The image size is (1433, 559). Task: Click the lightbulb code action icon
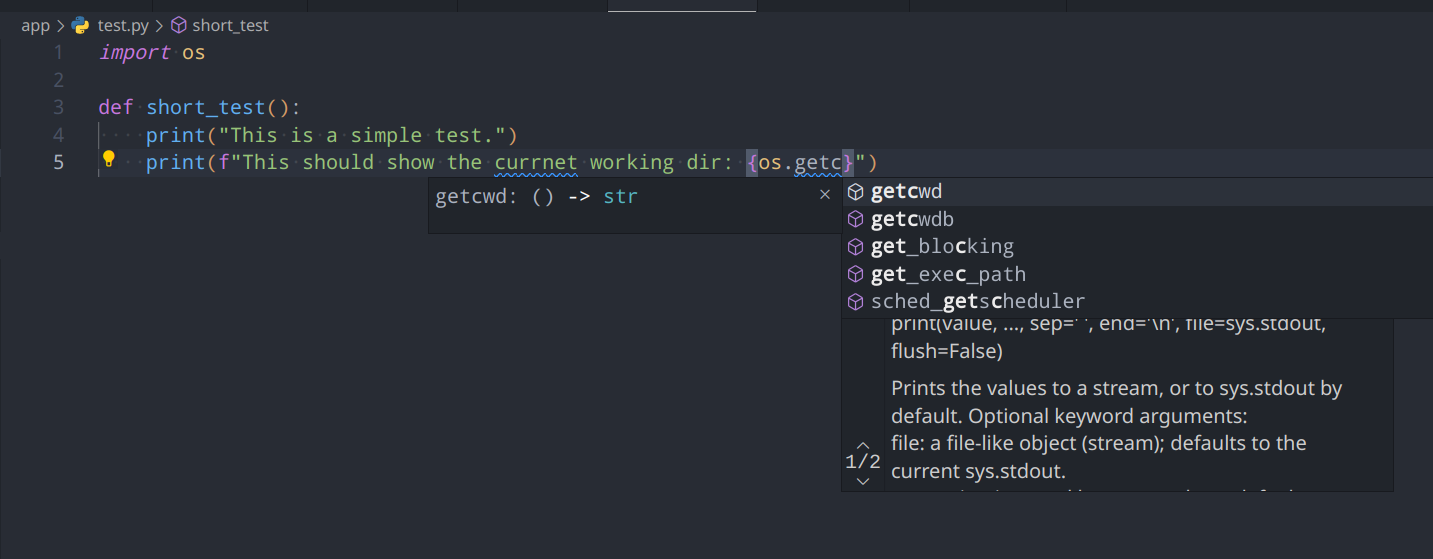[109, 159]
